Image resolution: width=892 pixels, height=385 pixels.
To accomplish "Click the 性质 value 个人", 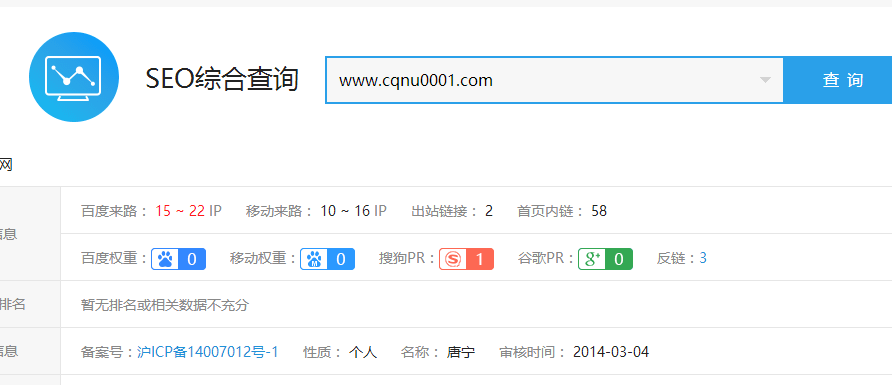I will pos(363,353).
